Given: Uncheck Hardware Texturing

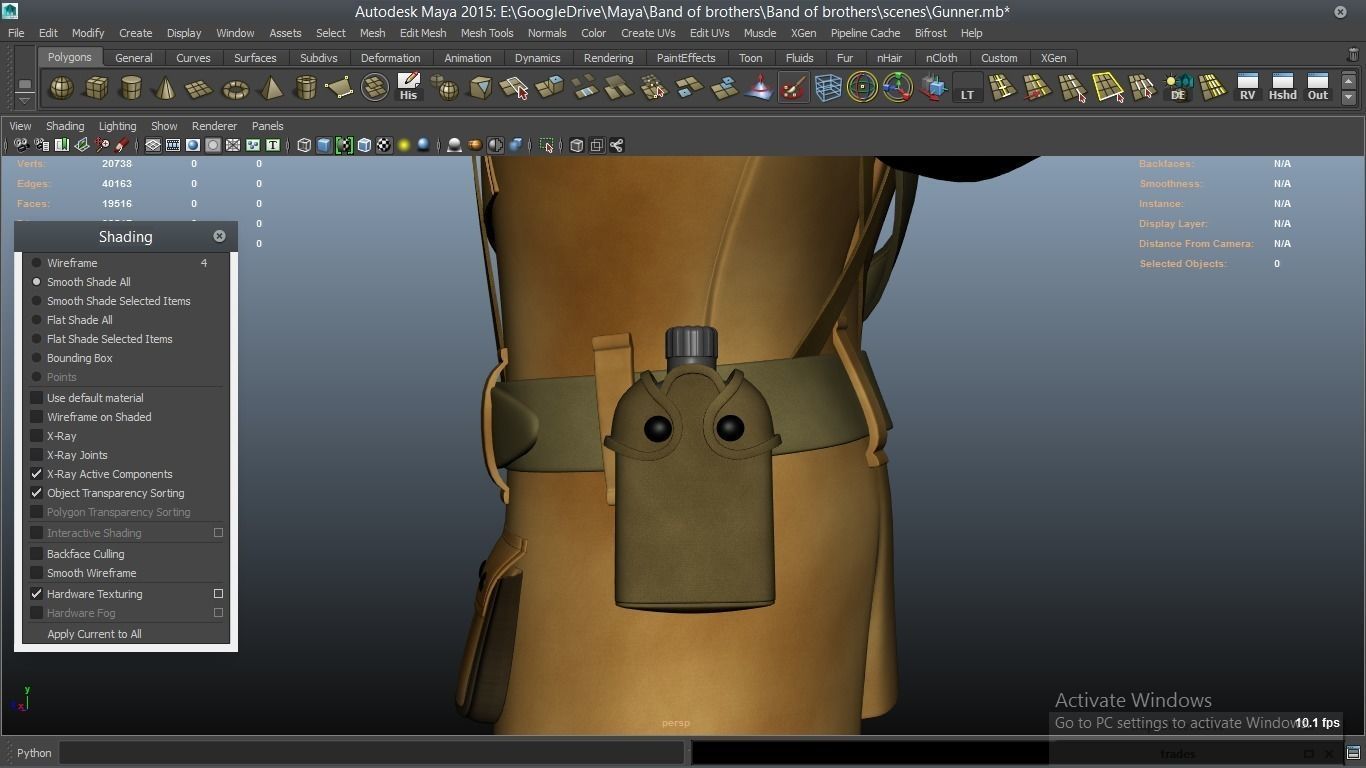Looking at the screenshot, I should tap(37, 594).
